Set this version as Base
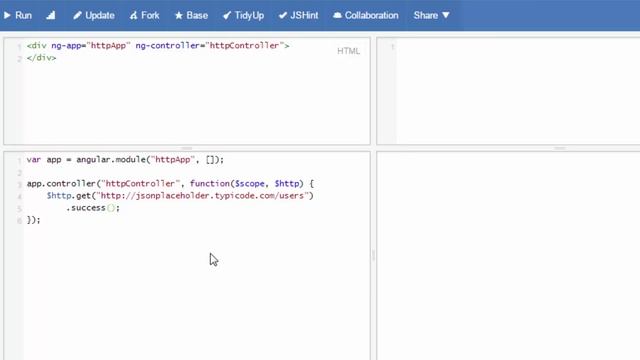Viewport: 640px width, 360px height. (x=191, y=16)
